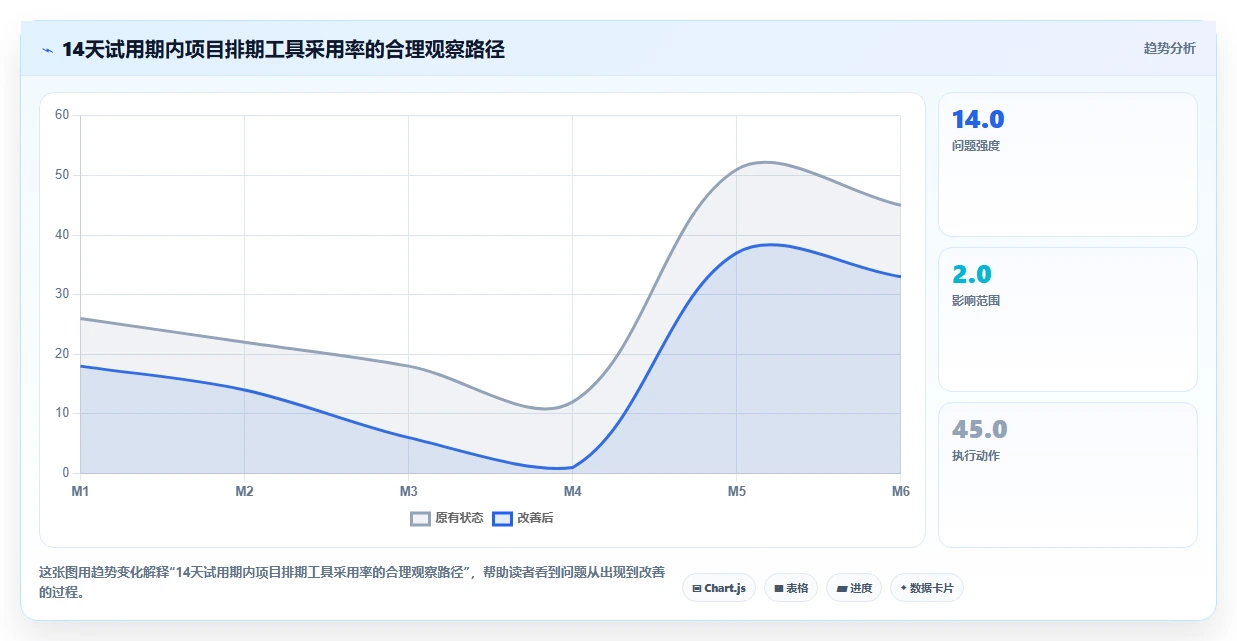Select the Chart.js tag
This screenshot has height=641, width=1237.
[719, 588]
